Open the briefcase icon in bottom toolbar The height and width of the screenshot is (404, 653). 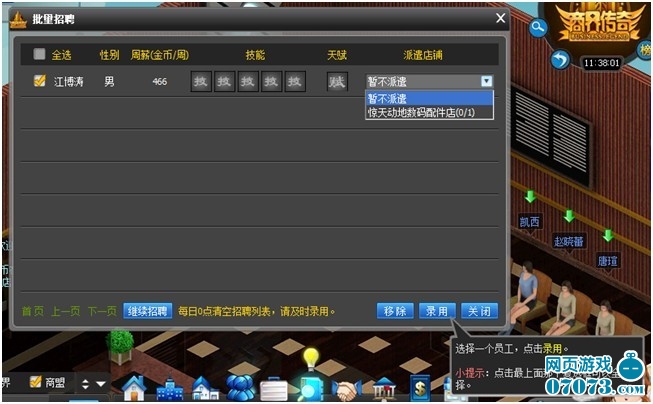click(273, 388)
